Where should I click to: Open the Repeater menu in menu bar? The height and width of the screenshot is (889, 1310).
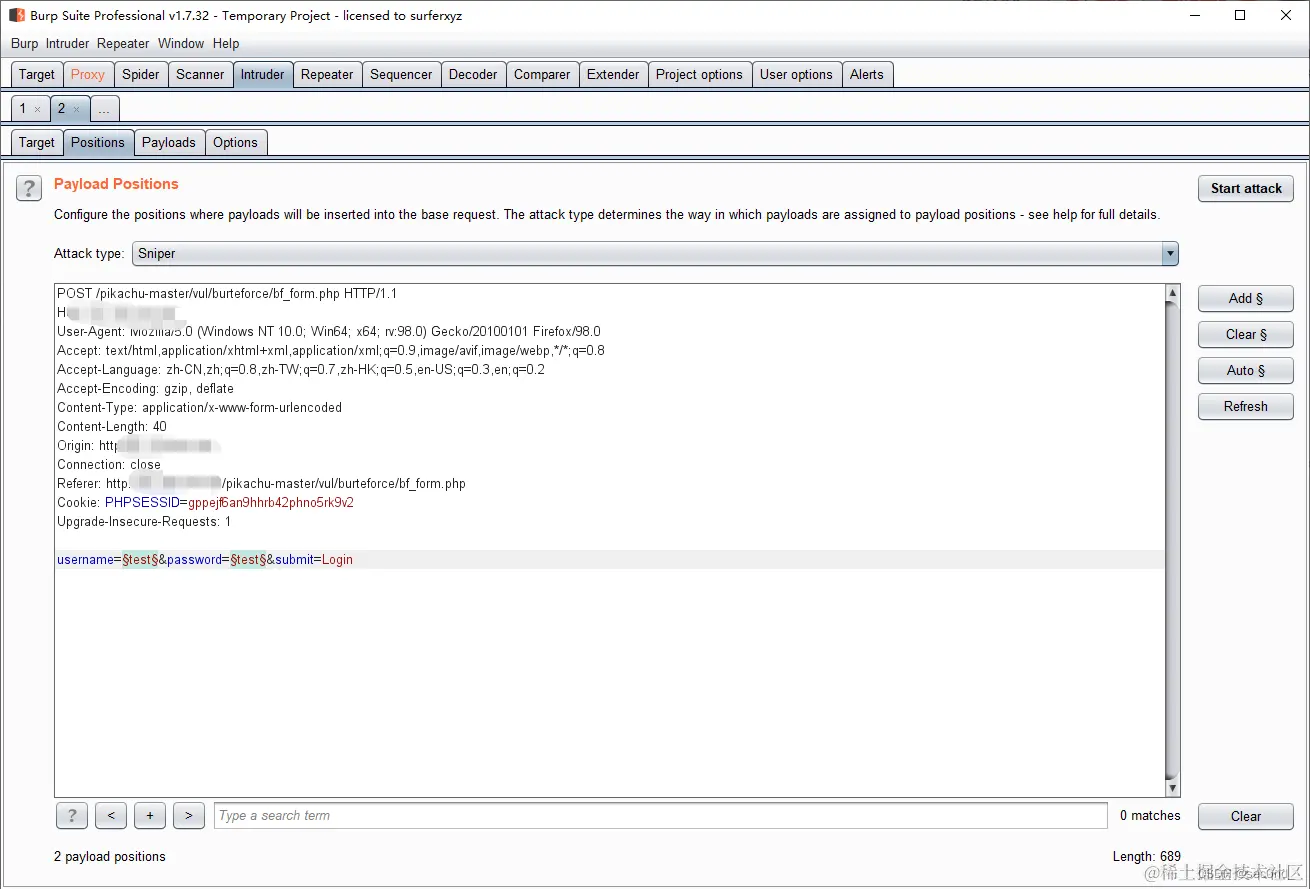[x=123, y=44]
